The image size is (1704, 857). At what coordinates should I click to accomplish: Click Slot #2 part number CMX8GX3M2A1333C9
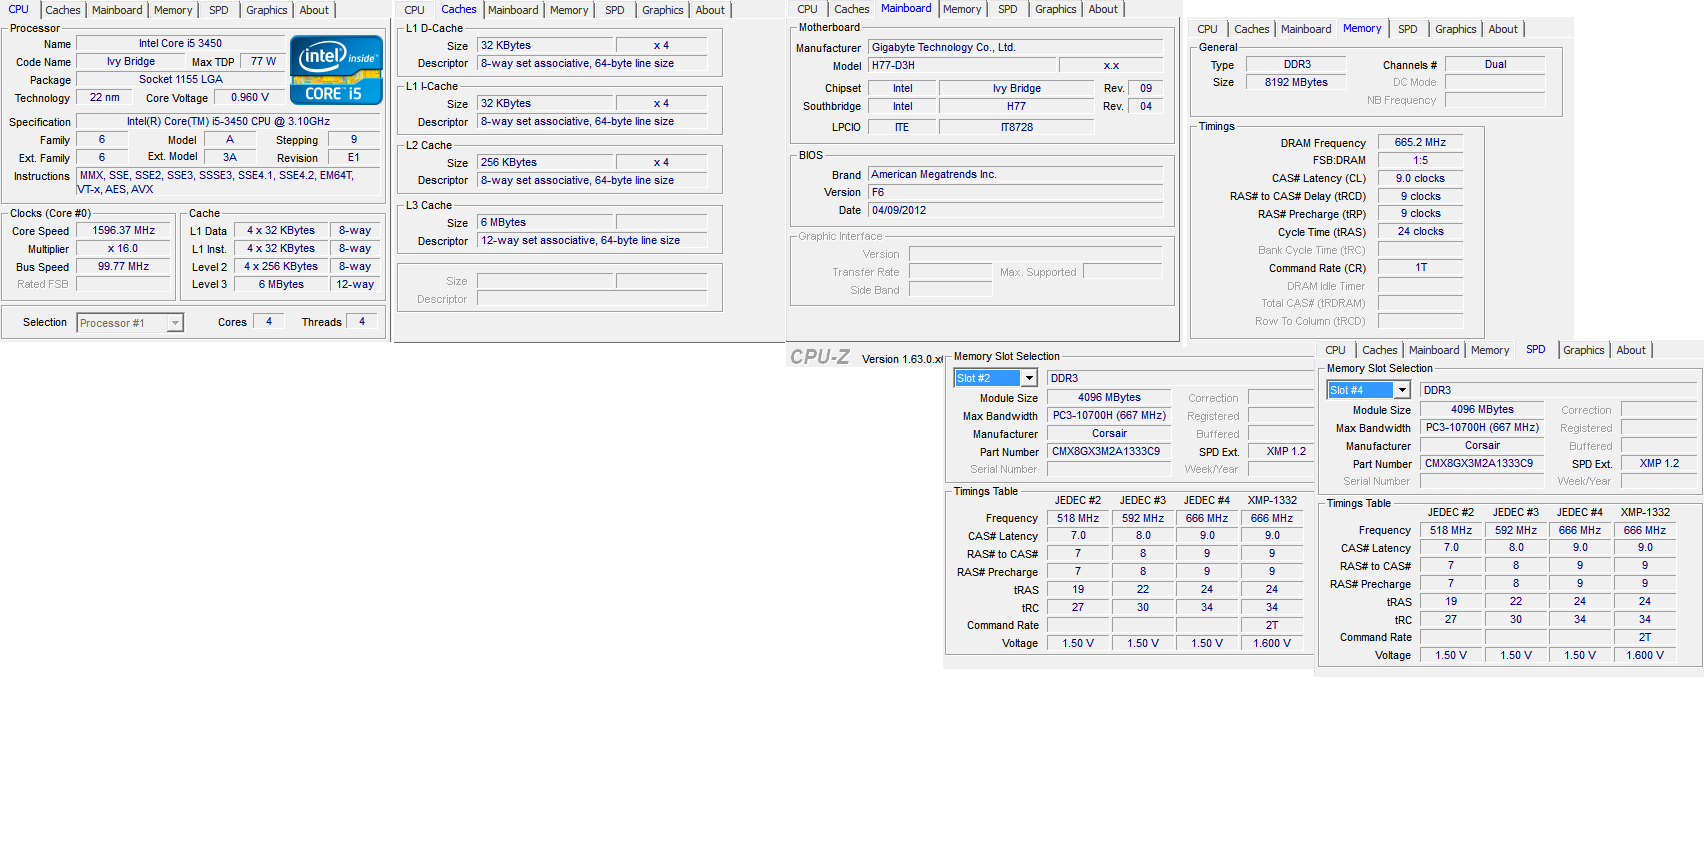(x=1108, y=452)
